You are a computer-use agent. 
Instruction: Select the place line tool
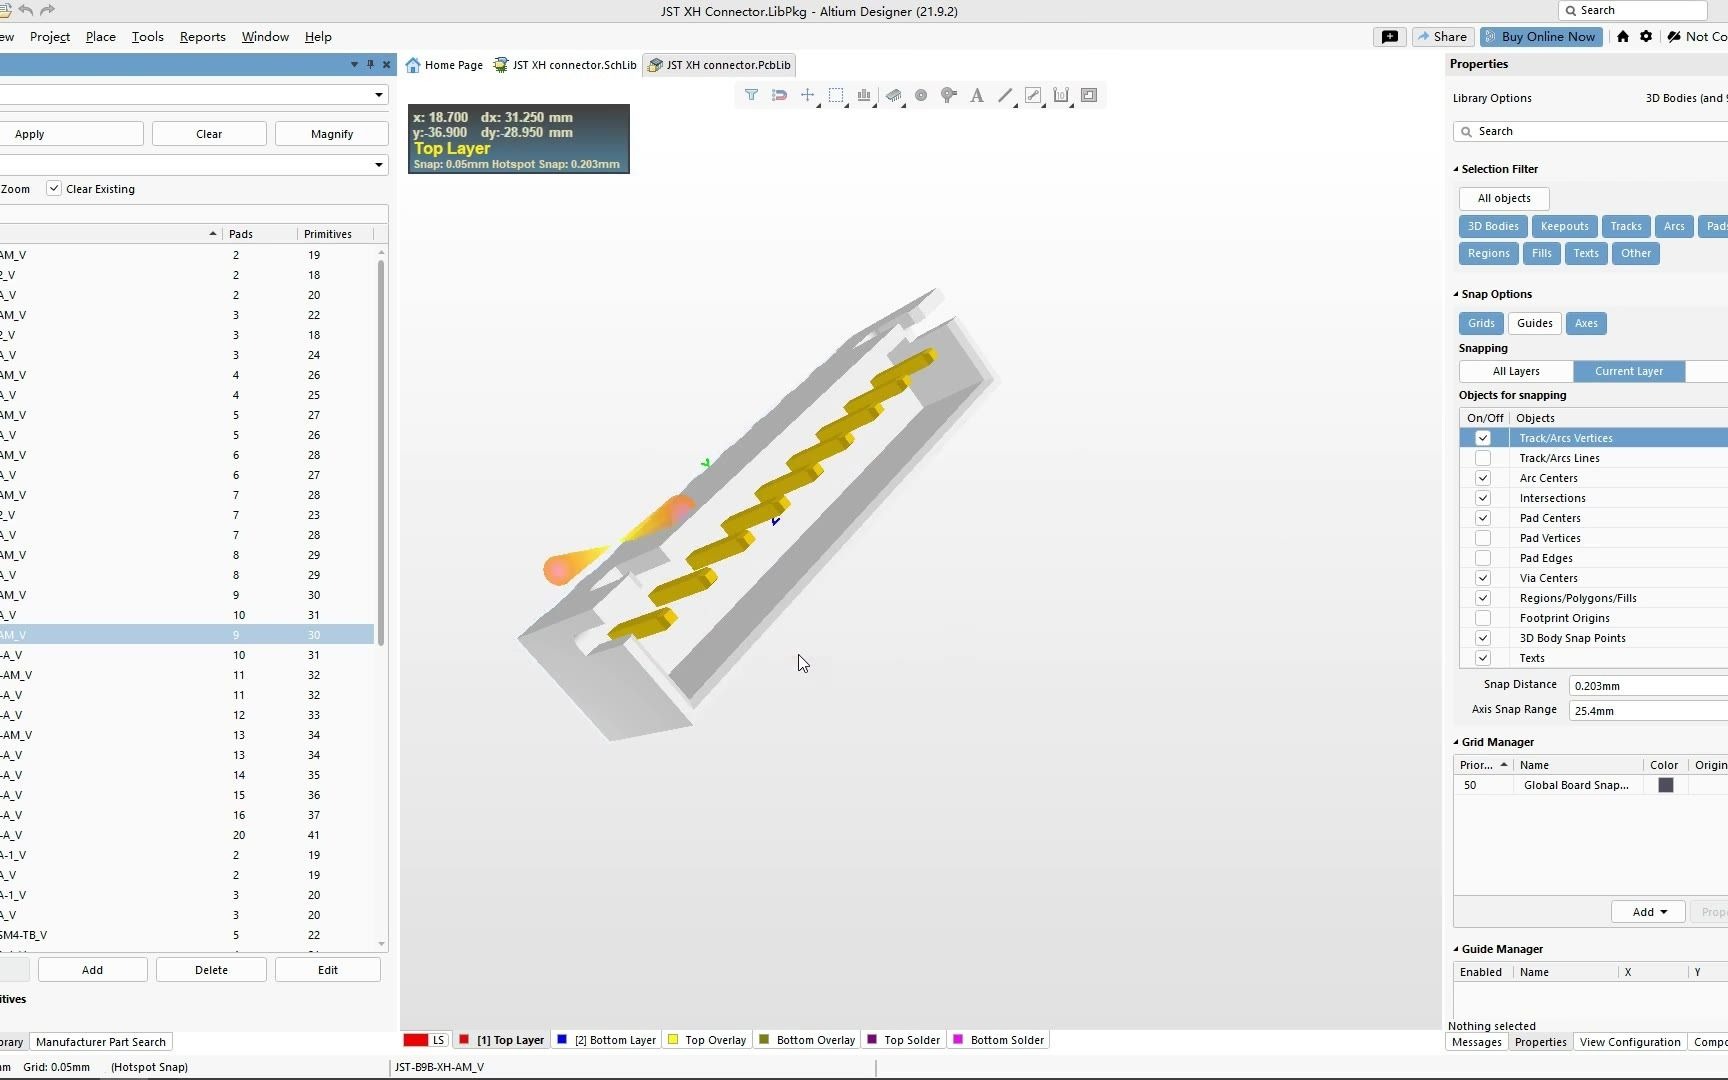pyautogui.click(x=1005, y=95)
